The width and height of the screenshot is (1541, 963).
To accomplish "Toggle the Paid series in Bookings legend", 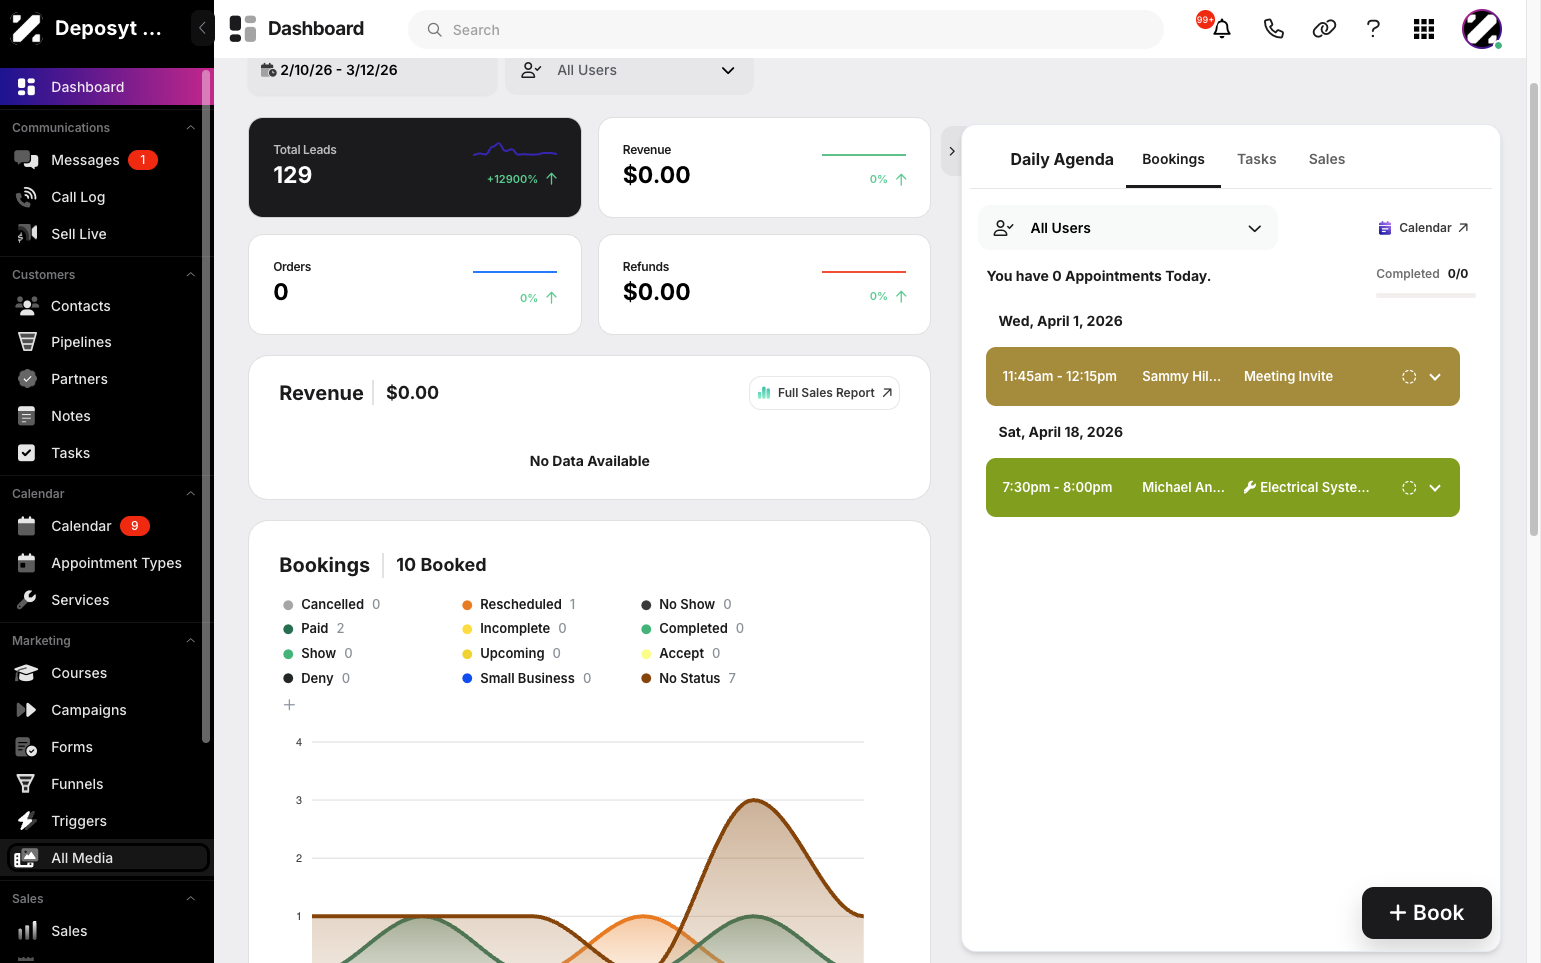I will pyautogui.click(x=313, y=628).
